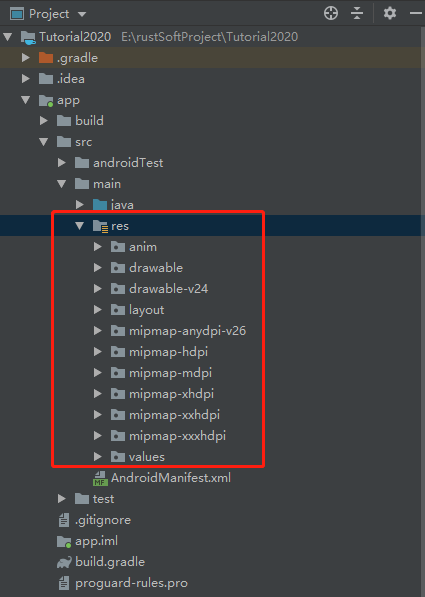Click the Select Opened File target icon

[x=331, y=13]
